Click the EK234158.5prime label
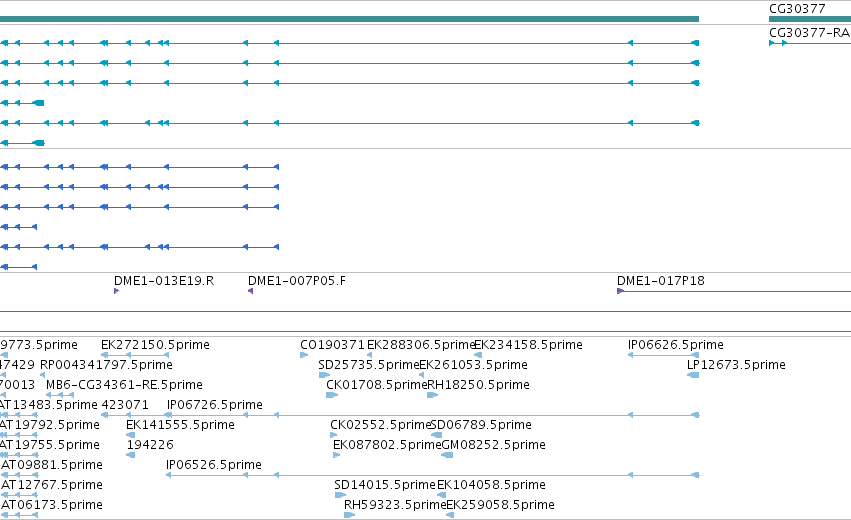This screenshot has width=851, height=520. pyautogui.click(x=528, y=345)
